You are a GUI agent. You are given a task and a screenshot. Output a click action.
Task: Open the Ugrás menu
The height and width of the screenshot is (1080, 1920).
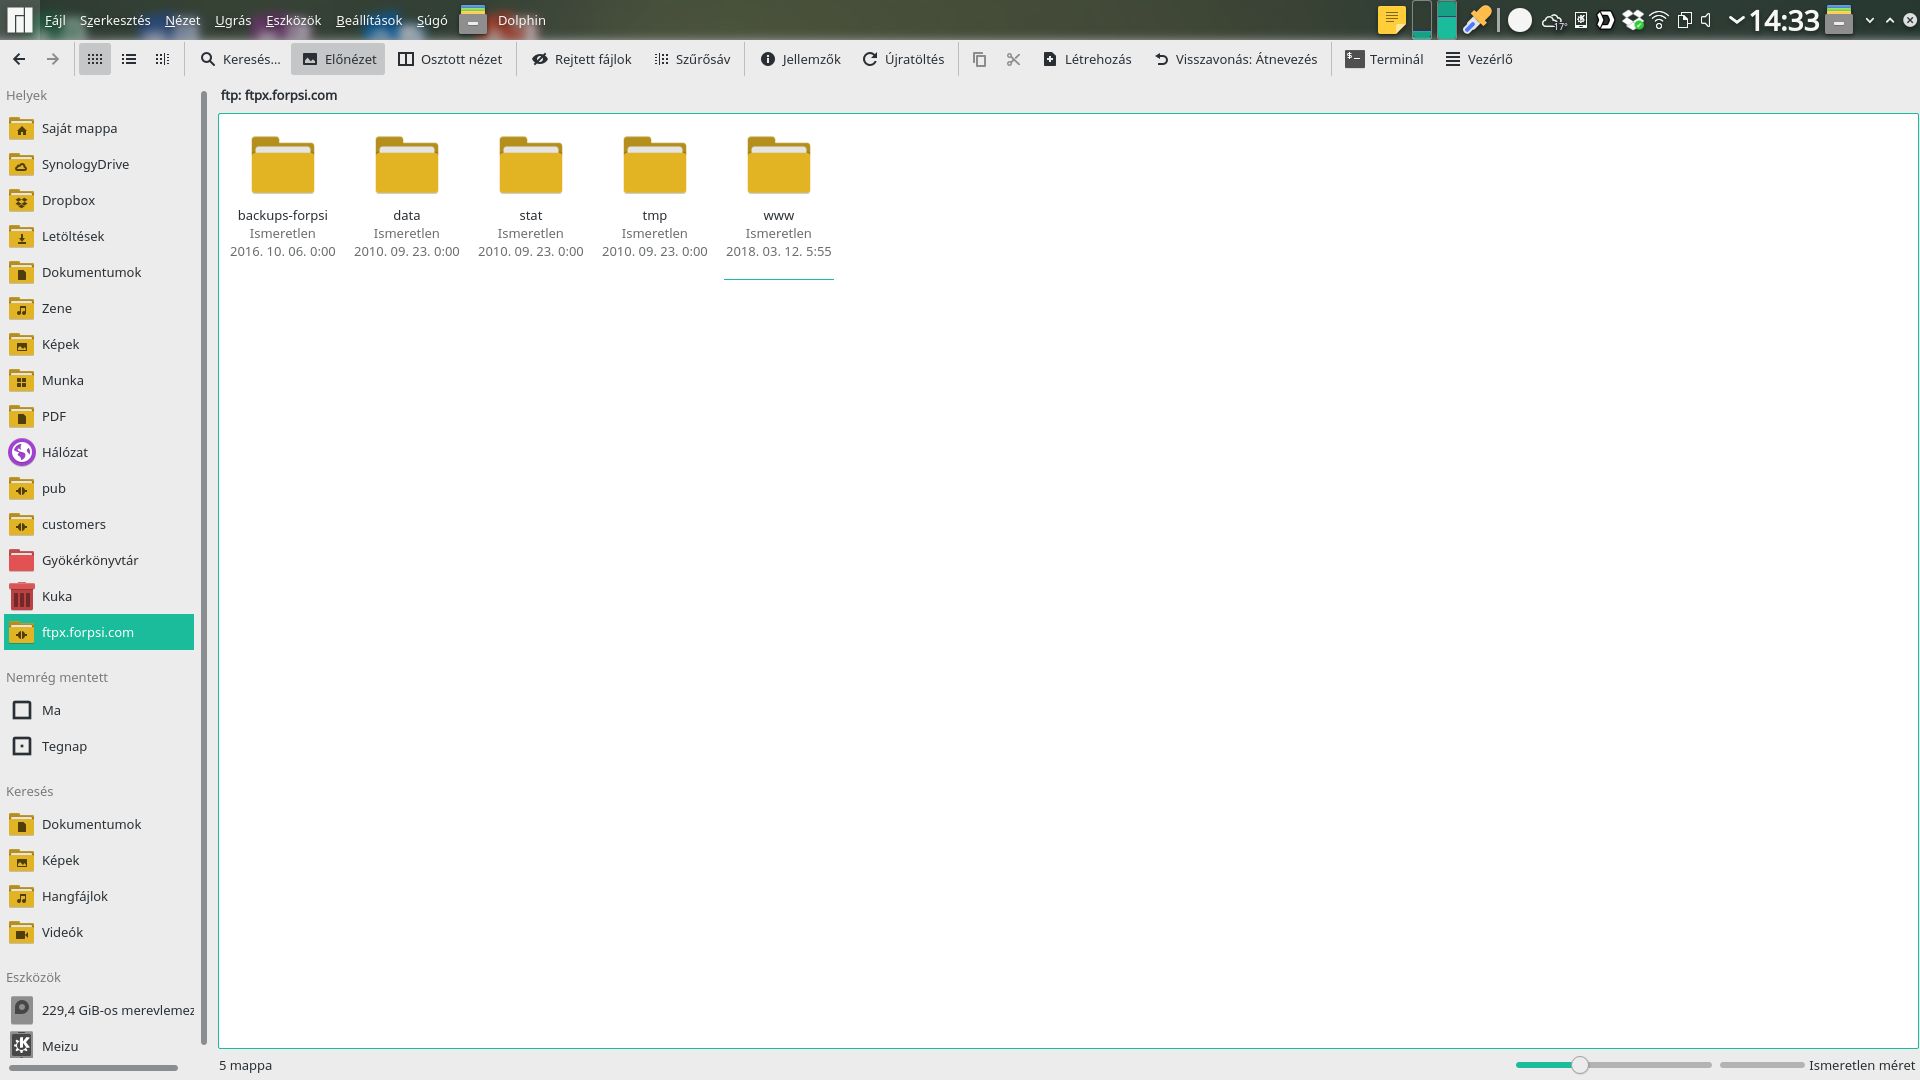tap(233, 20)
